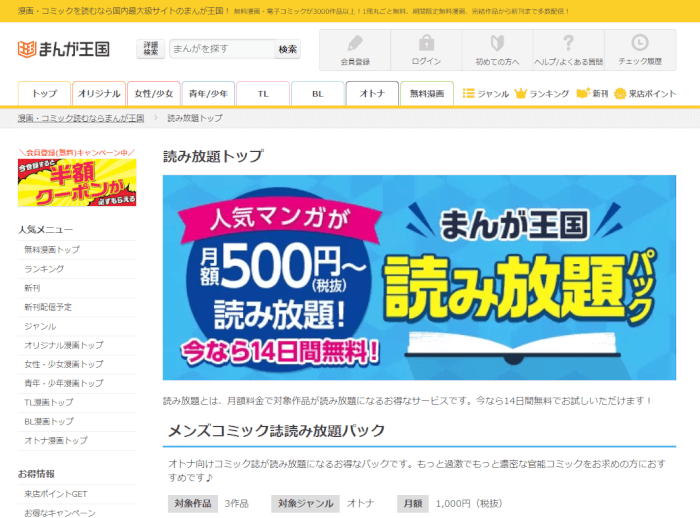Open sidebar ジャンル link

click(40, 326)
